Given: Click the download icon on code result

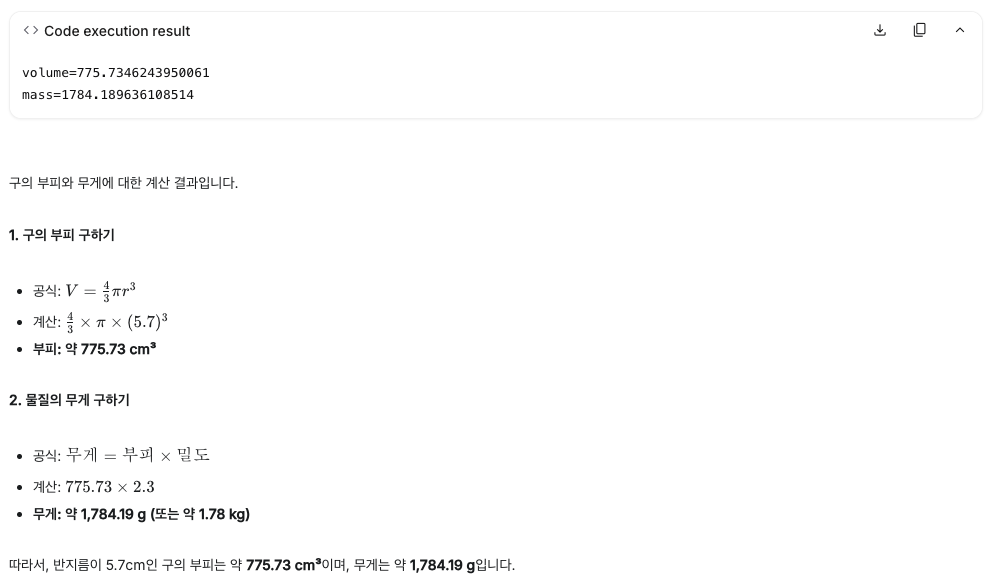Looking at the screenshot, I should point(880,30).
